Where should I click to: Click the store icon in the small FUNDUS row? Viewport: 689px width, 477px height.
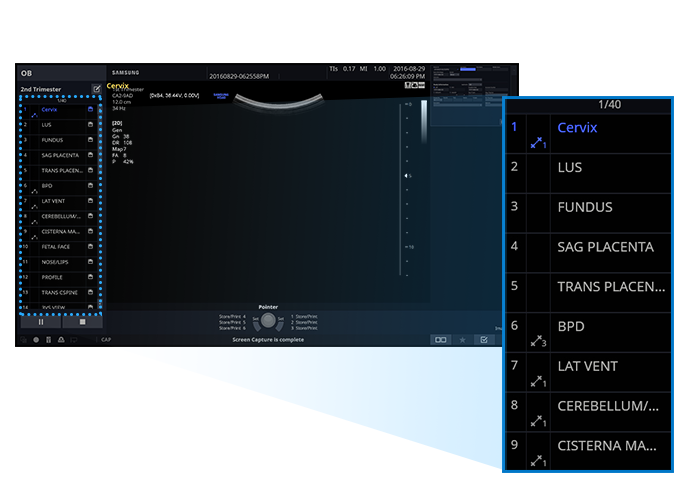(91, 140)
